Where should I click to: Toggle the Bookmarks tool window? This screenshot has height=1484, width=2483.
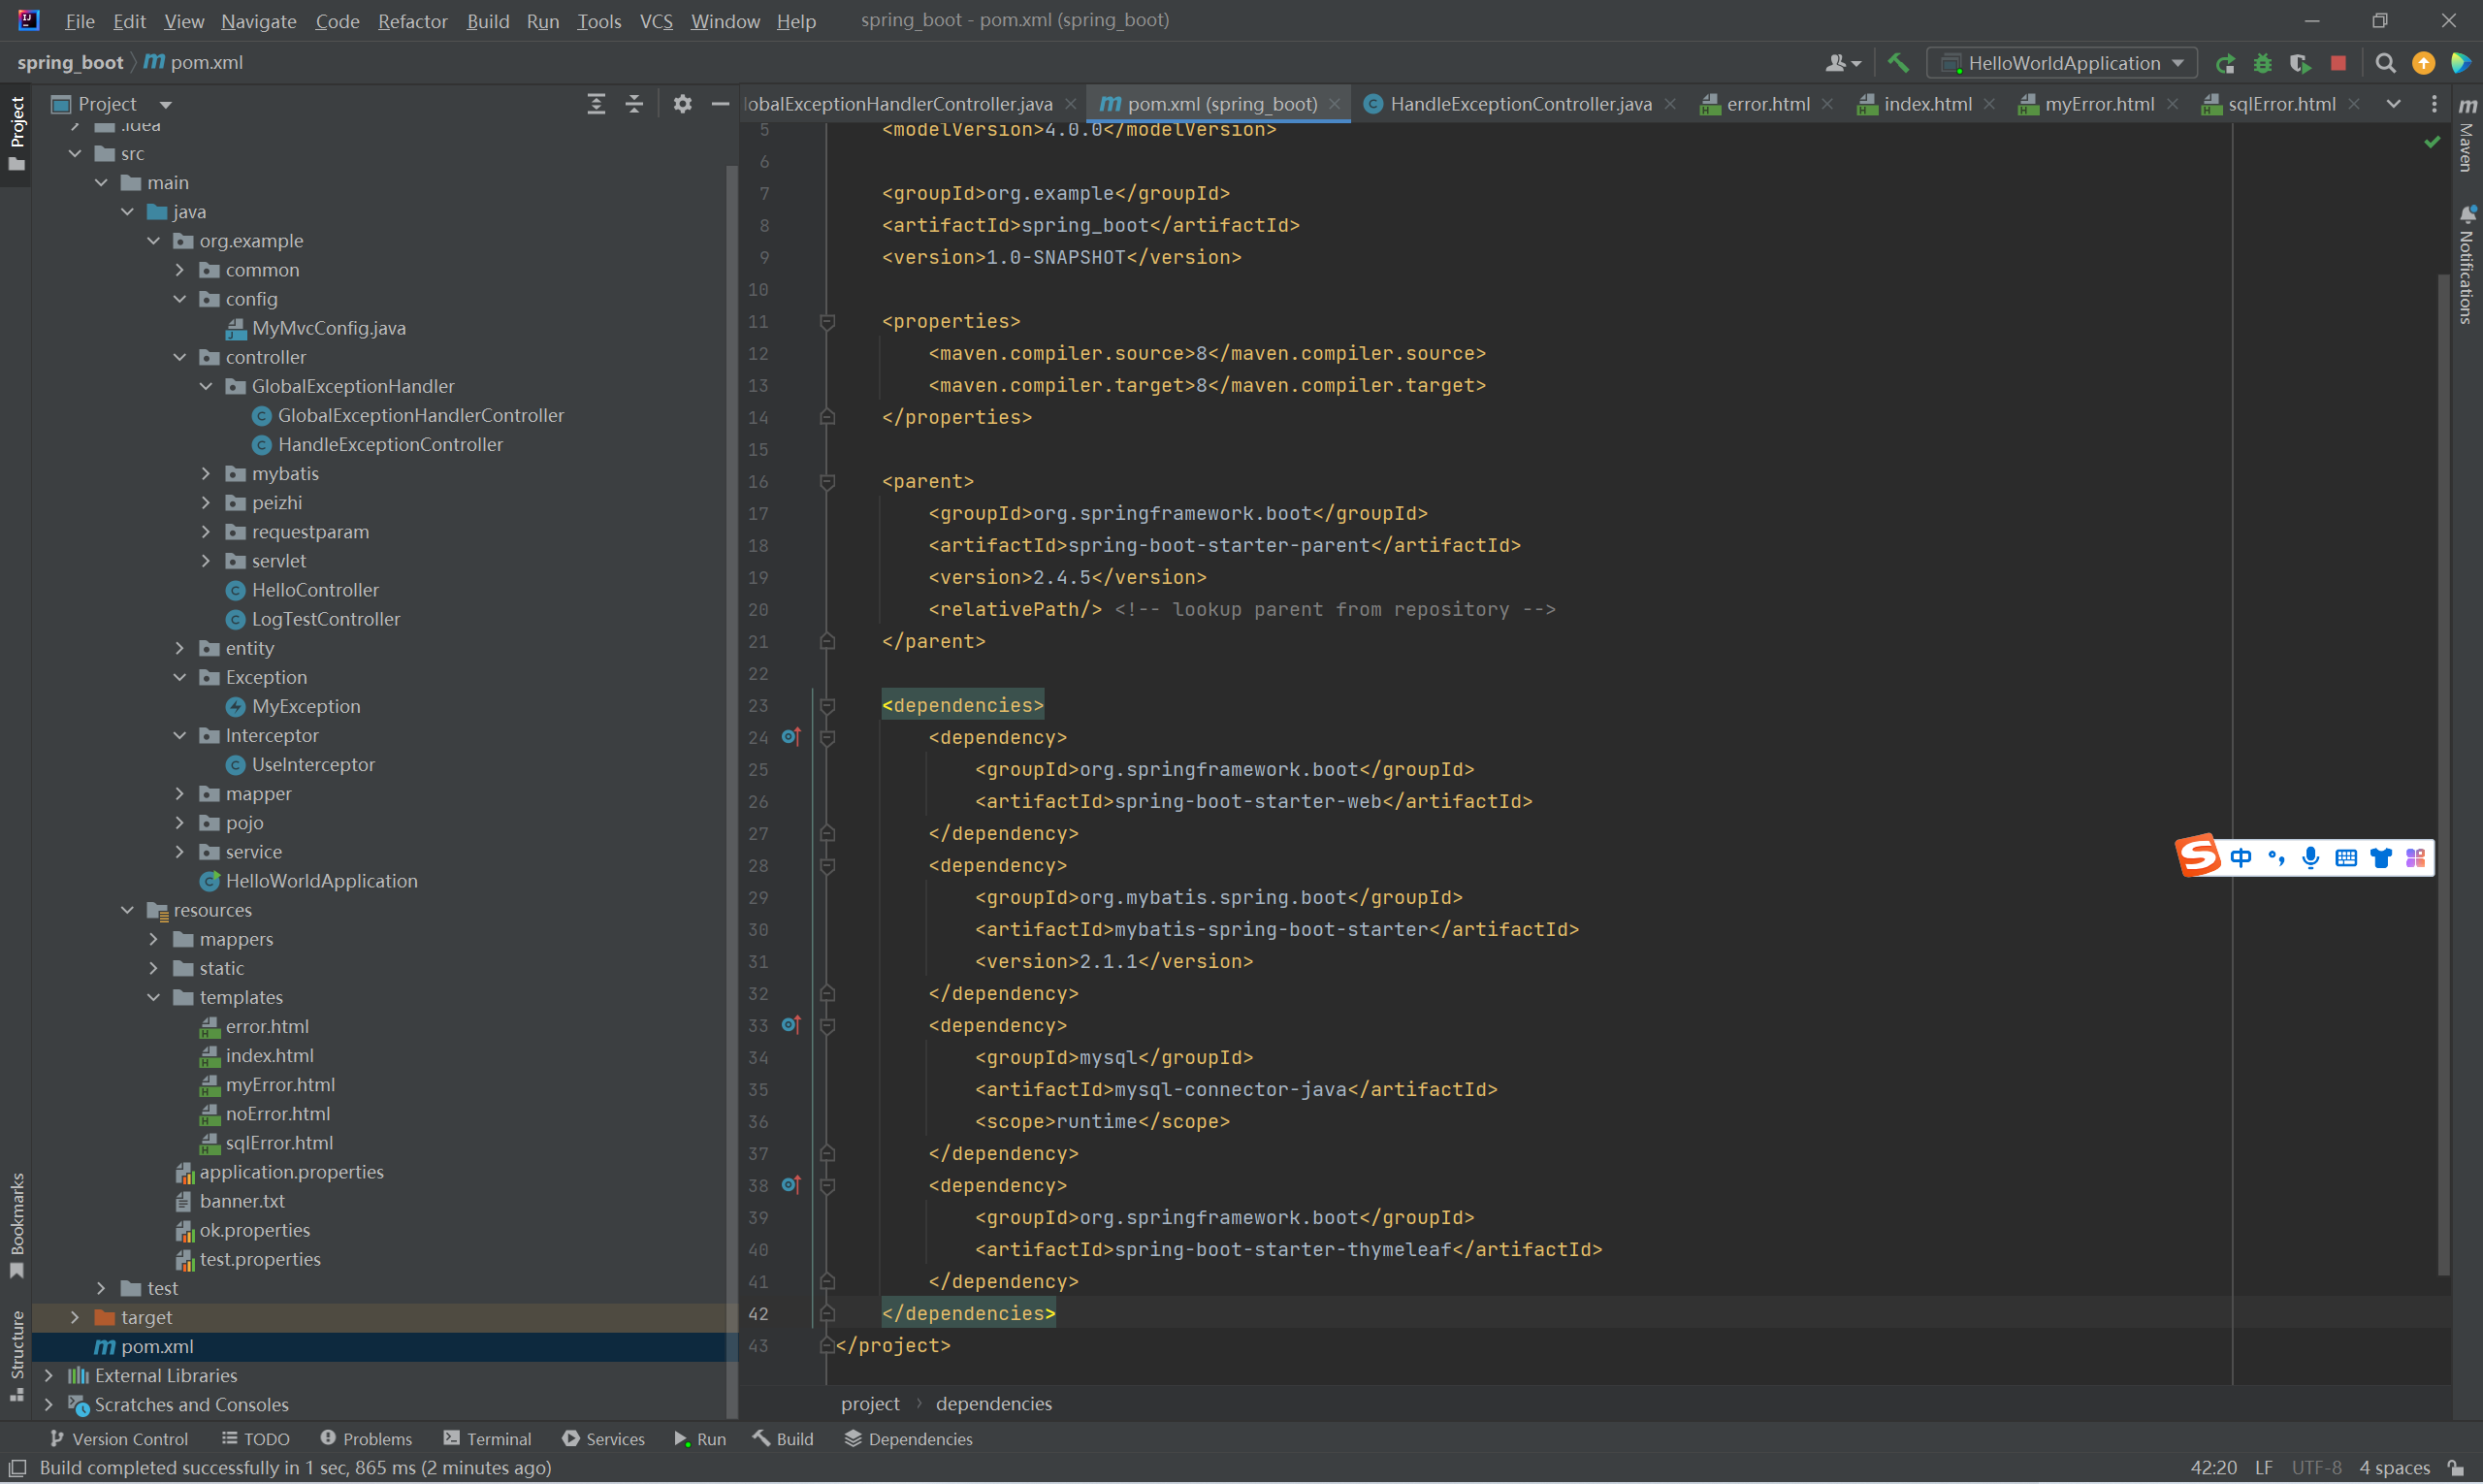click(x=17, y=1222)
